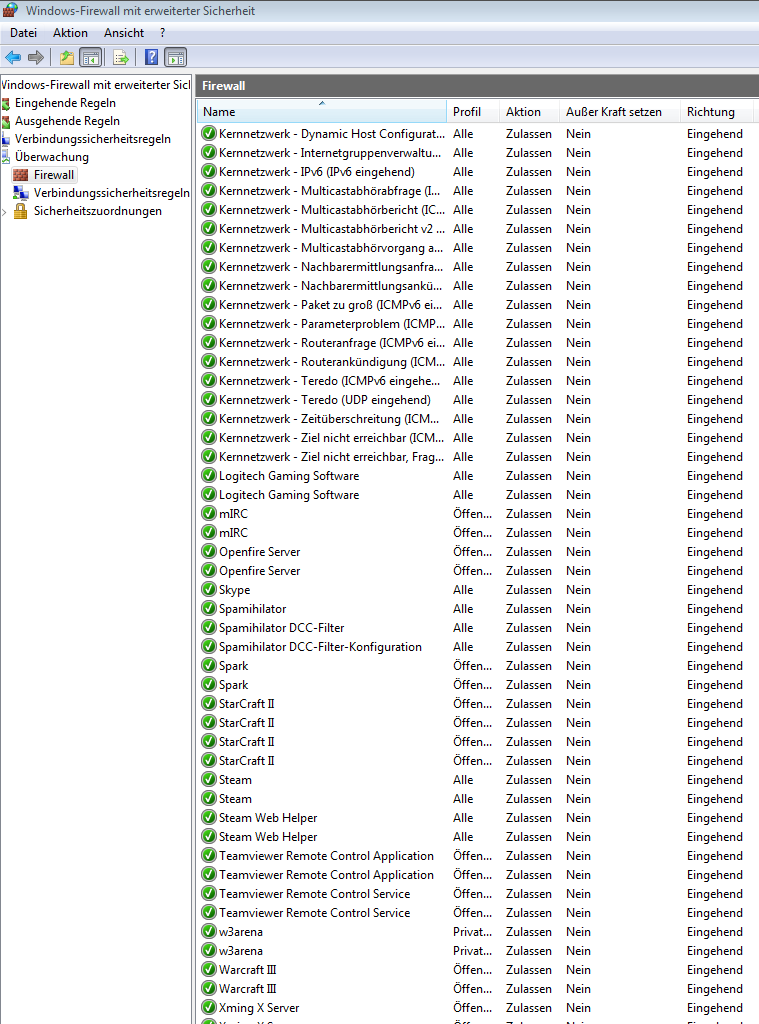Click icon of Kernnetzwerk Teredo (UDP eingehend)
The height and width of the screenshot is (1024, 759).
(x=208, y=399)
